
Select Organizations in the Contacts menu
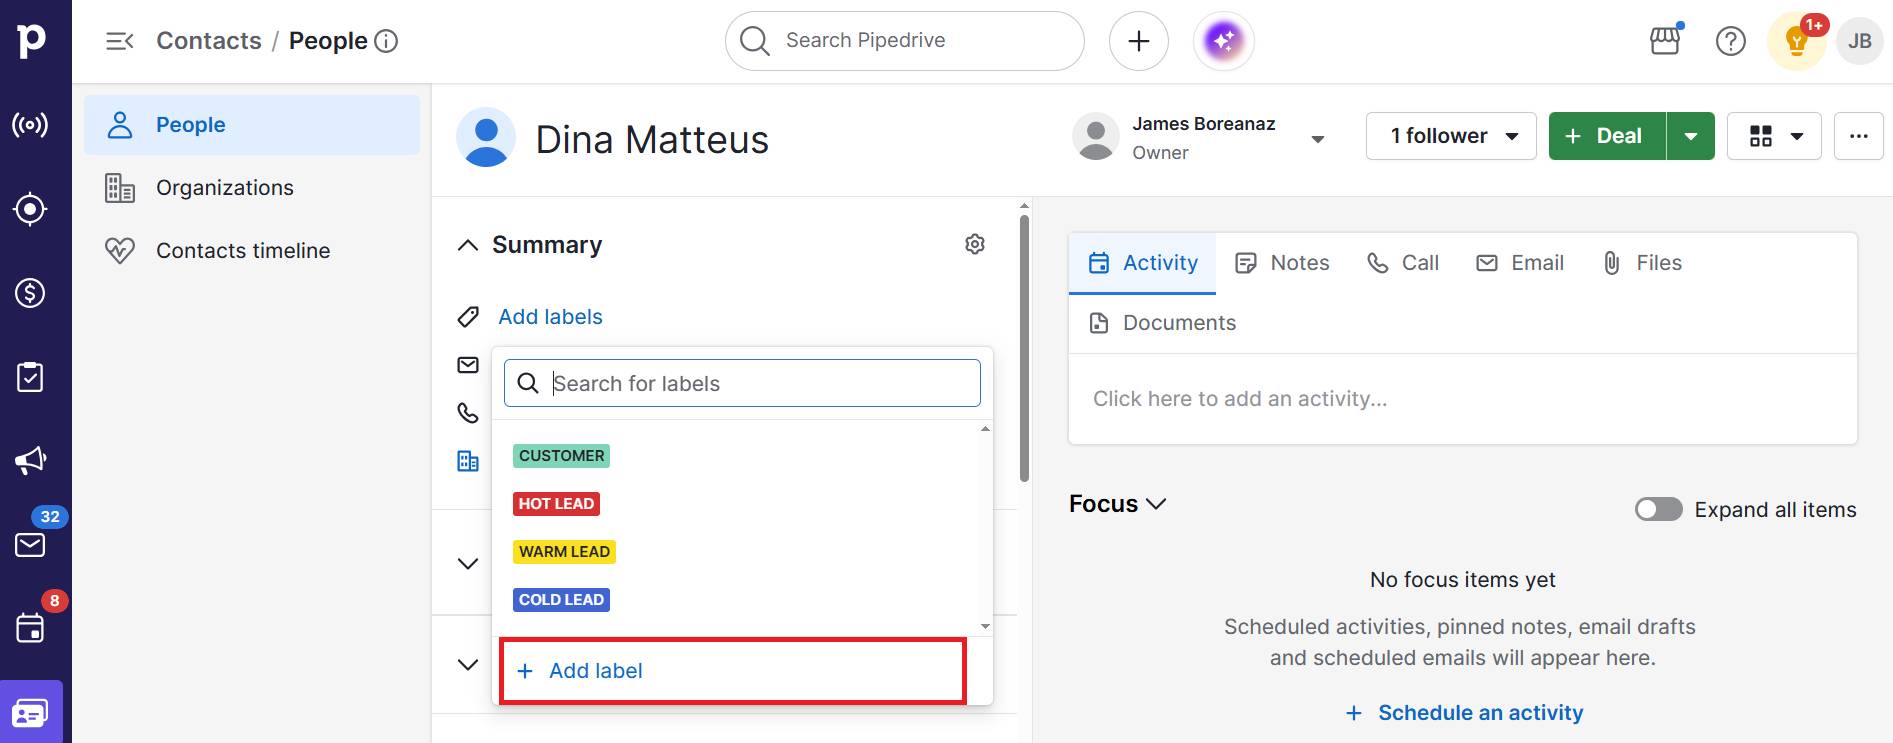point(224,188)
